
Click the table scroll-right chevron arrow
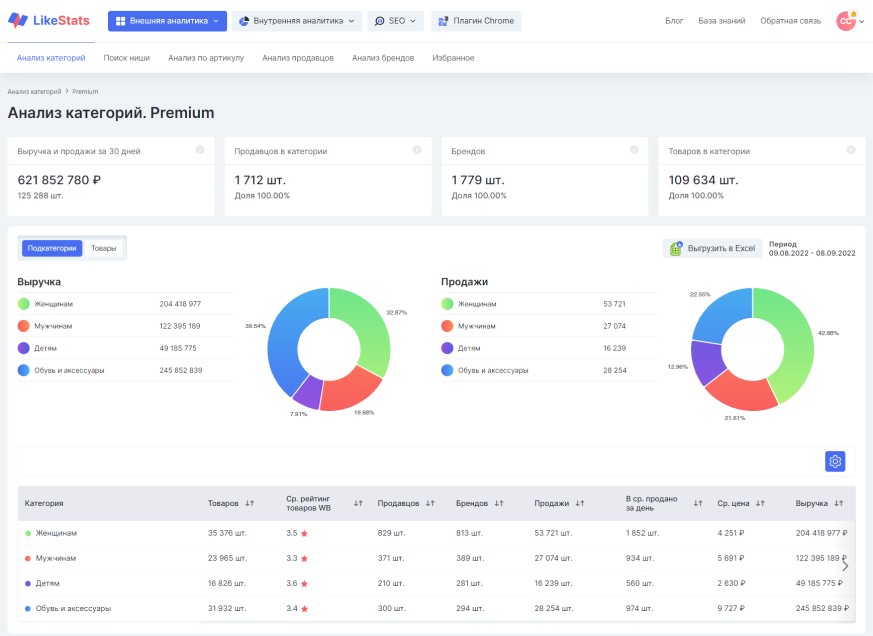tap(845, 566)
